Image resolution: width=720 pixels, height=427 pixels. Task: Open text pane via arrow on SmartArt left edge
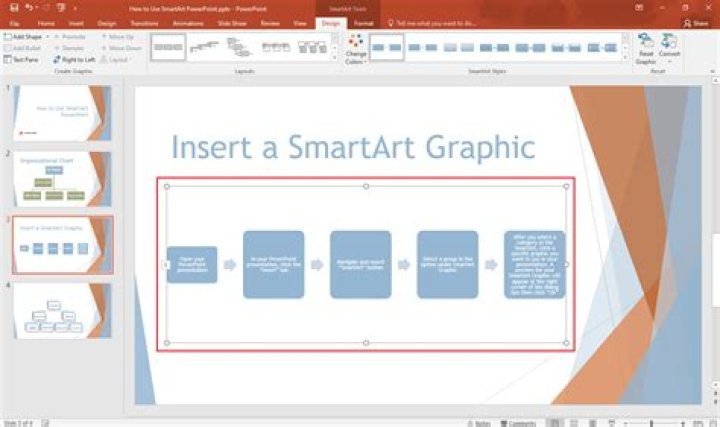166,264
